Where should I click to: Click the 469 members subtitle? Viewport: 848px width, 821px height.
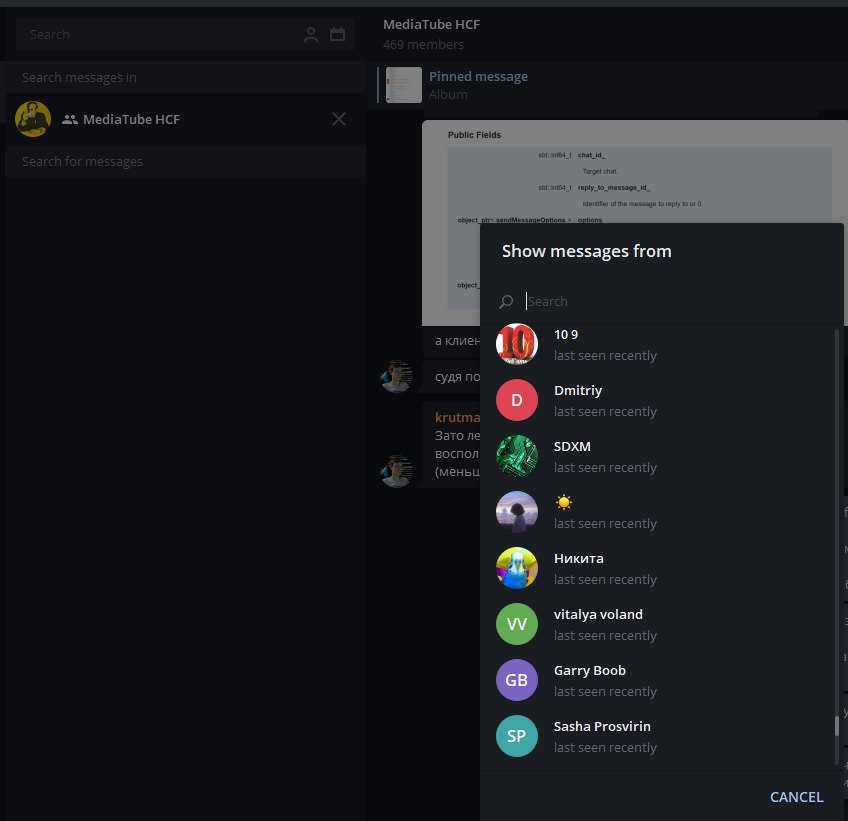(x=423, y=45)
